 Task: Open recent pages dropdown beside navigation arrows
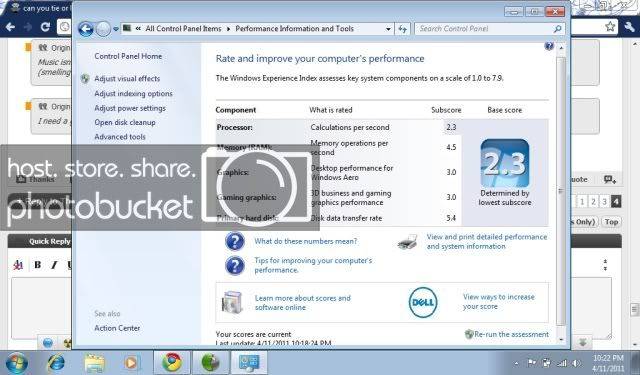[x=116, y=29]
